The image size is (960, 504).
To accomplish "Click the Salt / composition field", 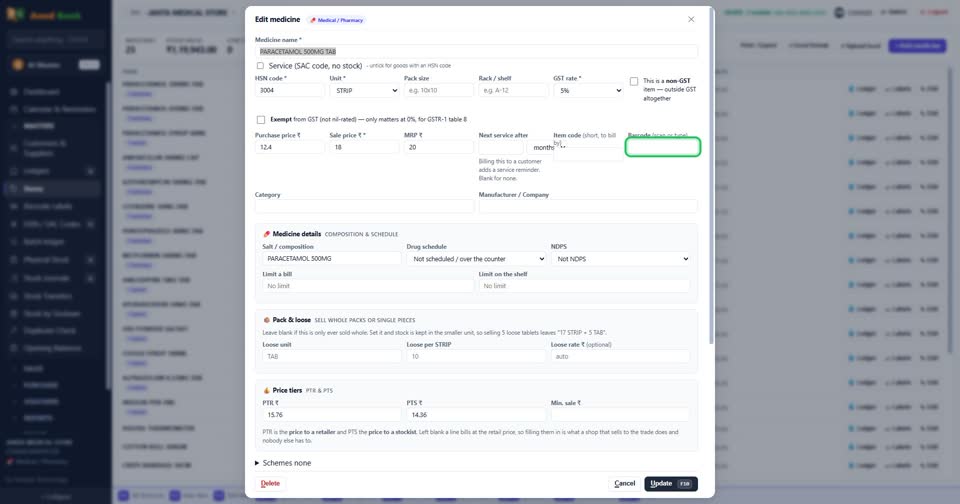I will click(332, 258).
